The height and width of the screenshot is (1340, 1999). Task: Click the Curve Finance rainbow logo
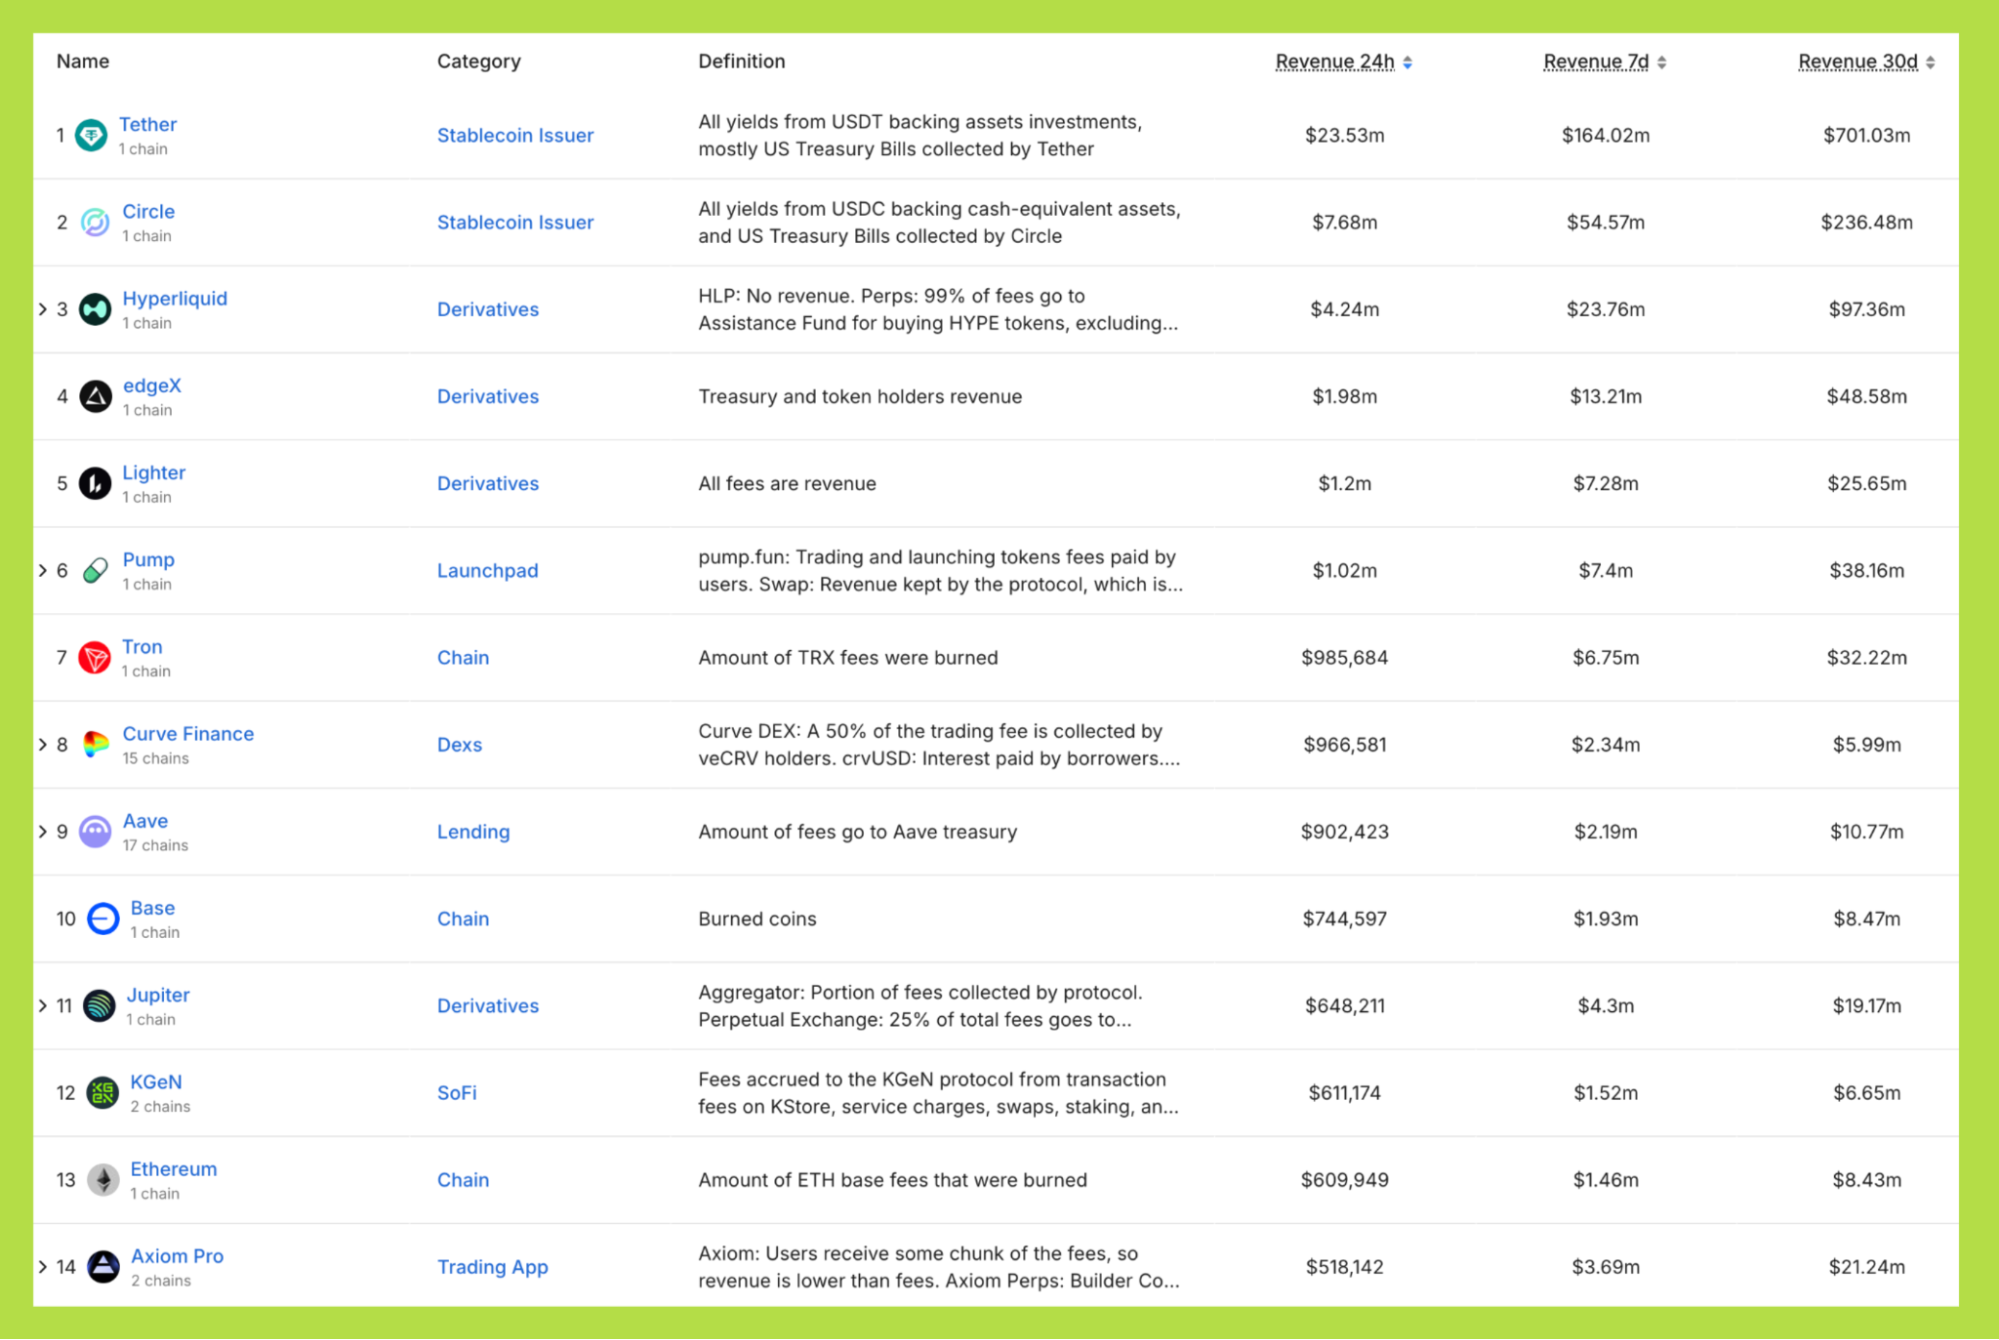[95, 745]
